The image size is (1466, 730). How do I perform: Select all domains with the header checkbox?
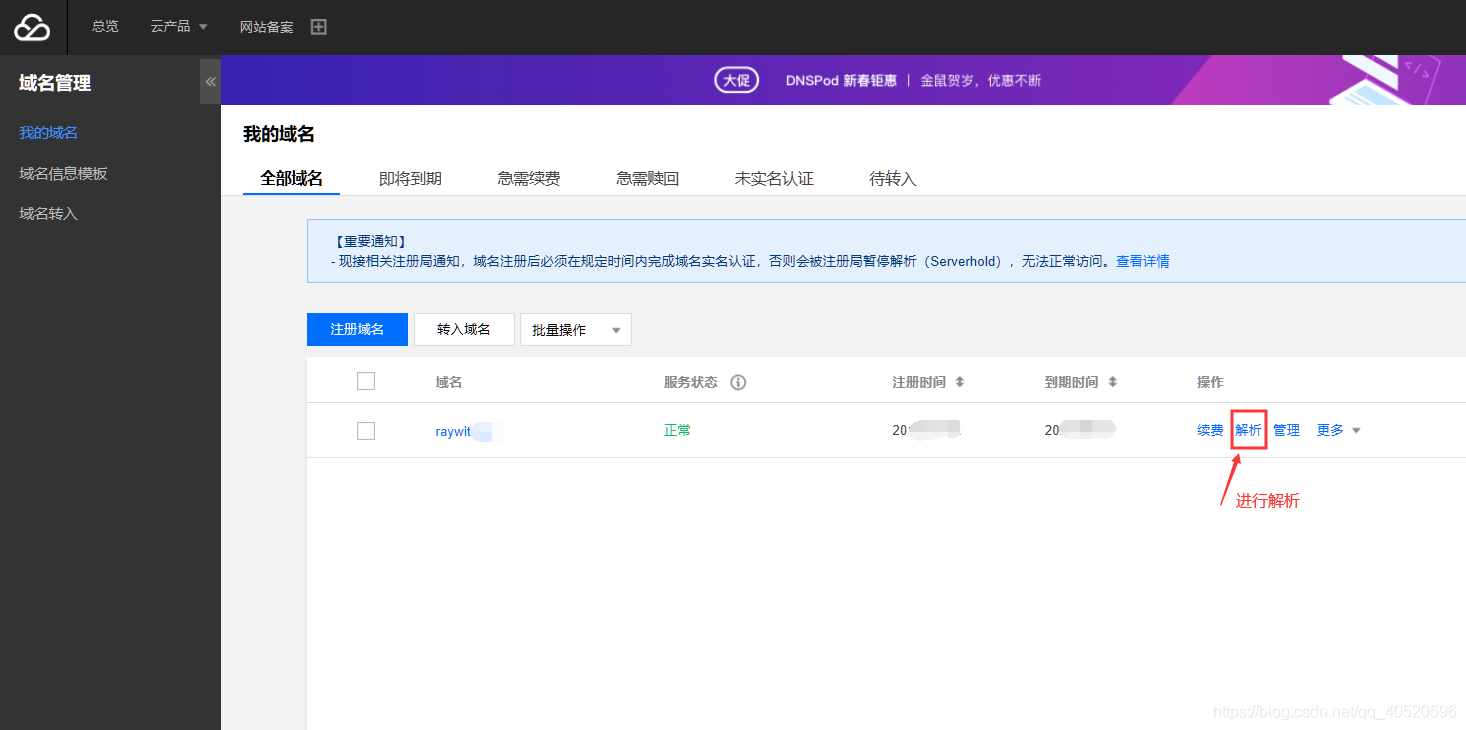pos(366,381)
